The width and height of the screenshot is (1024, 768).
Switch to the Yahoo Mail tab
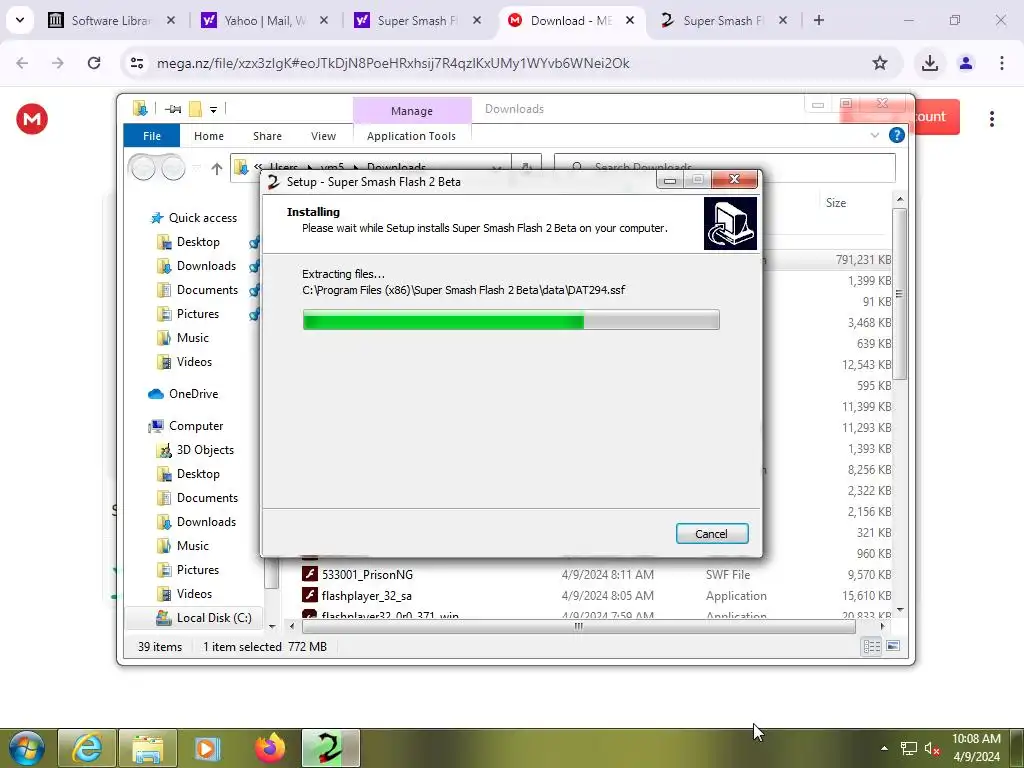[x=264, y=20]
